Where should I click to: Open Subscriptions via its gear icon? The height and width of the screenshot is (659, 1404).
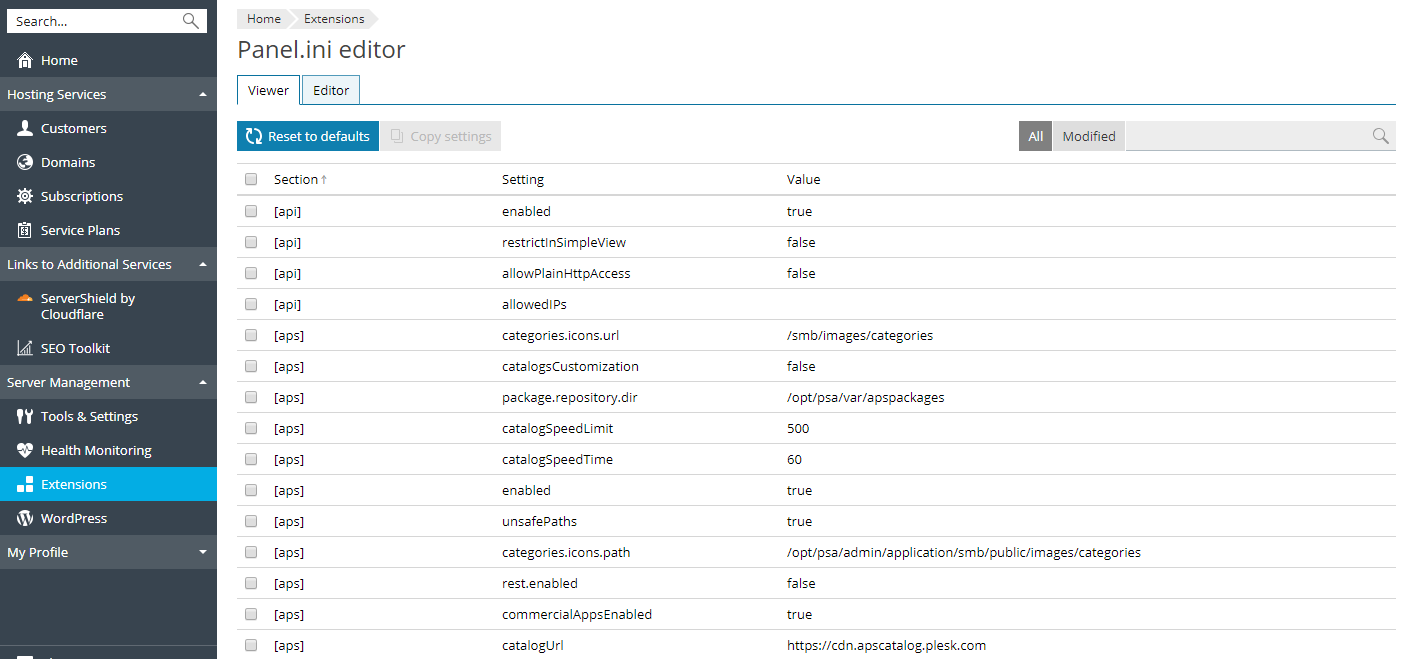(25, 197)
